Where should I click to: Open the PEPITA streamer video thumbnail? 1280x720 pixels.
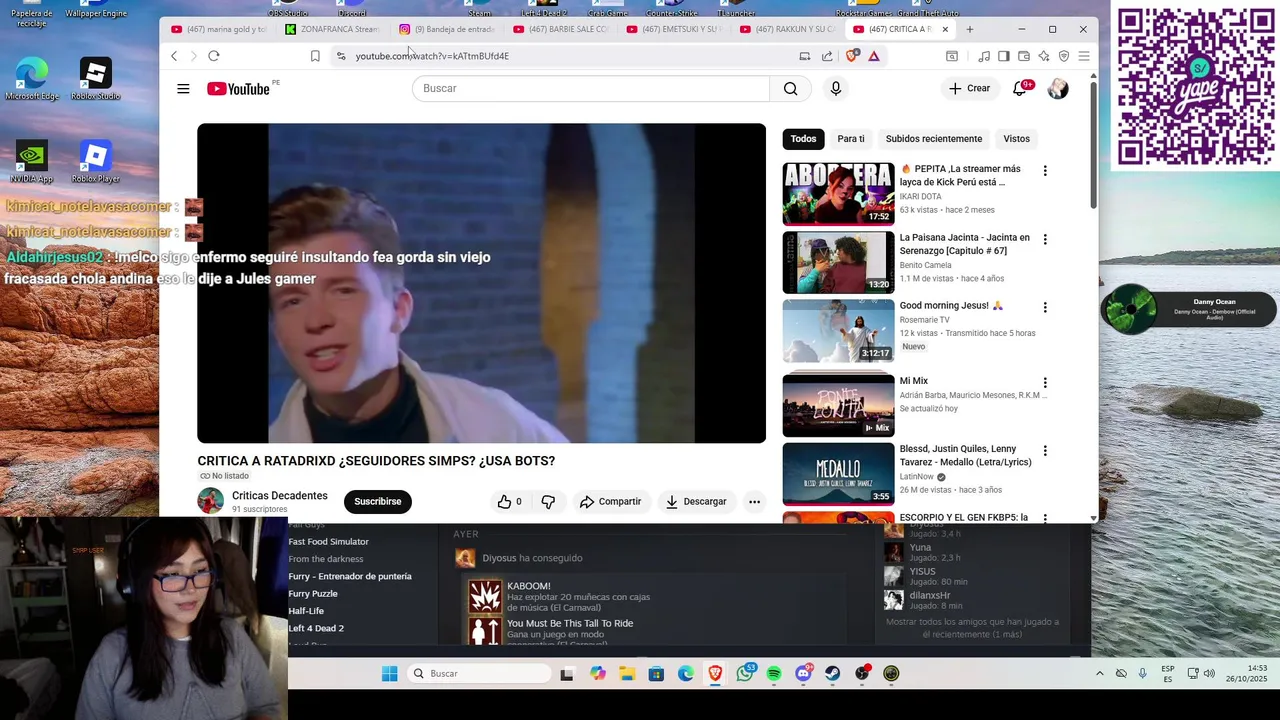pos(838,193)
